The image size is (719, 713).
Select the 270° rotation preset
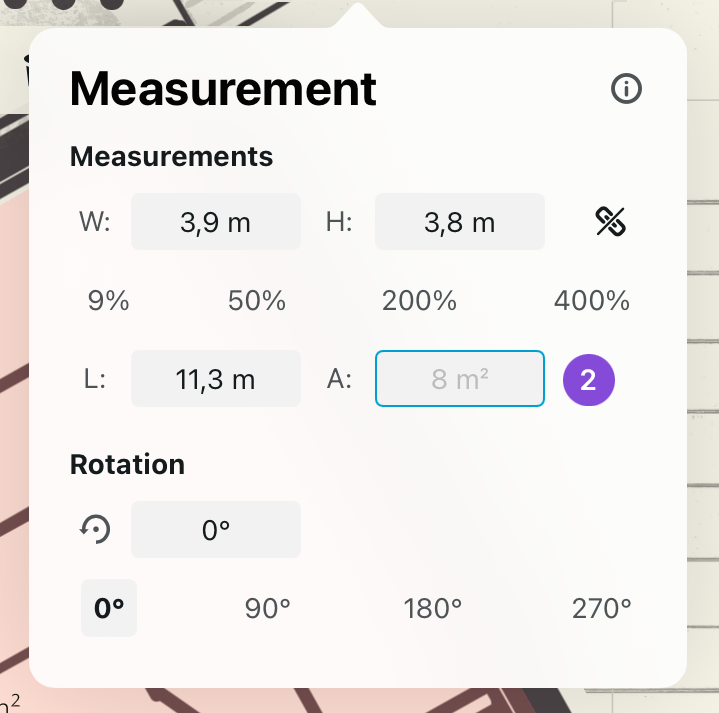602,608
